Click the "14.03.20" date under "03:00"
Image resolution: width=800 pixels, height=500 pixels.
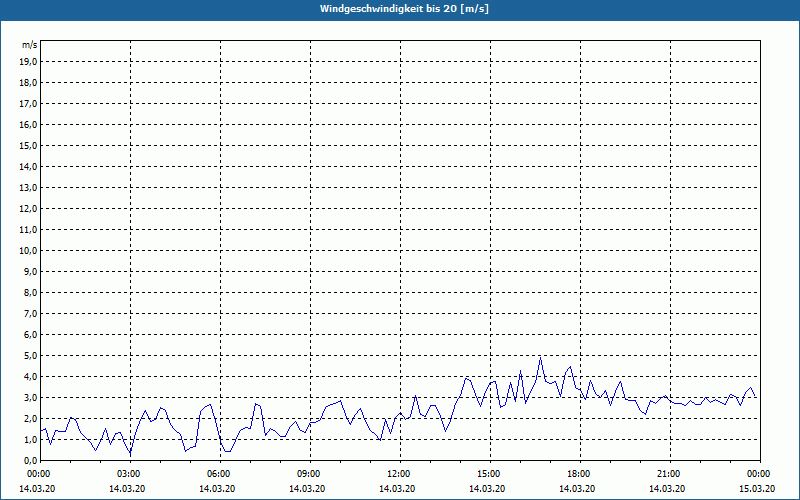(127, 489)
